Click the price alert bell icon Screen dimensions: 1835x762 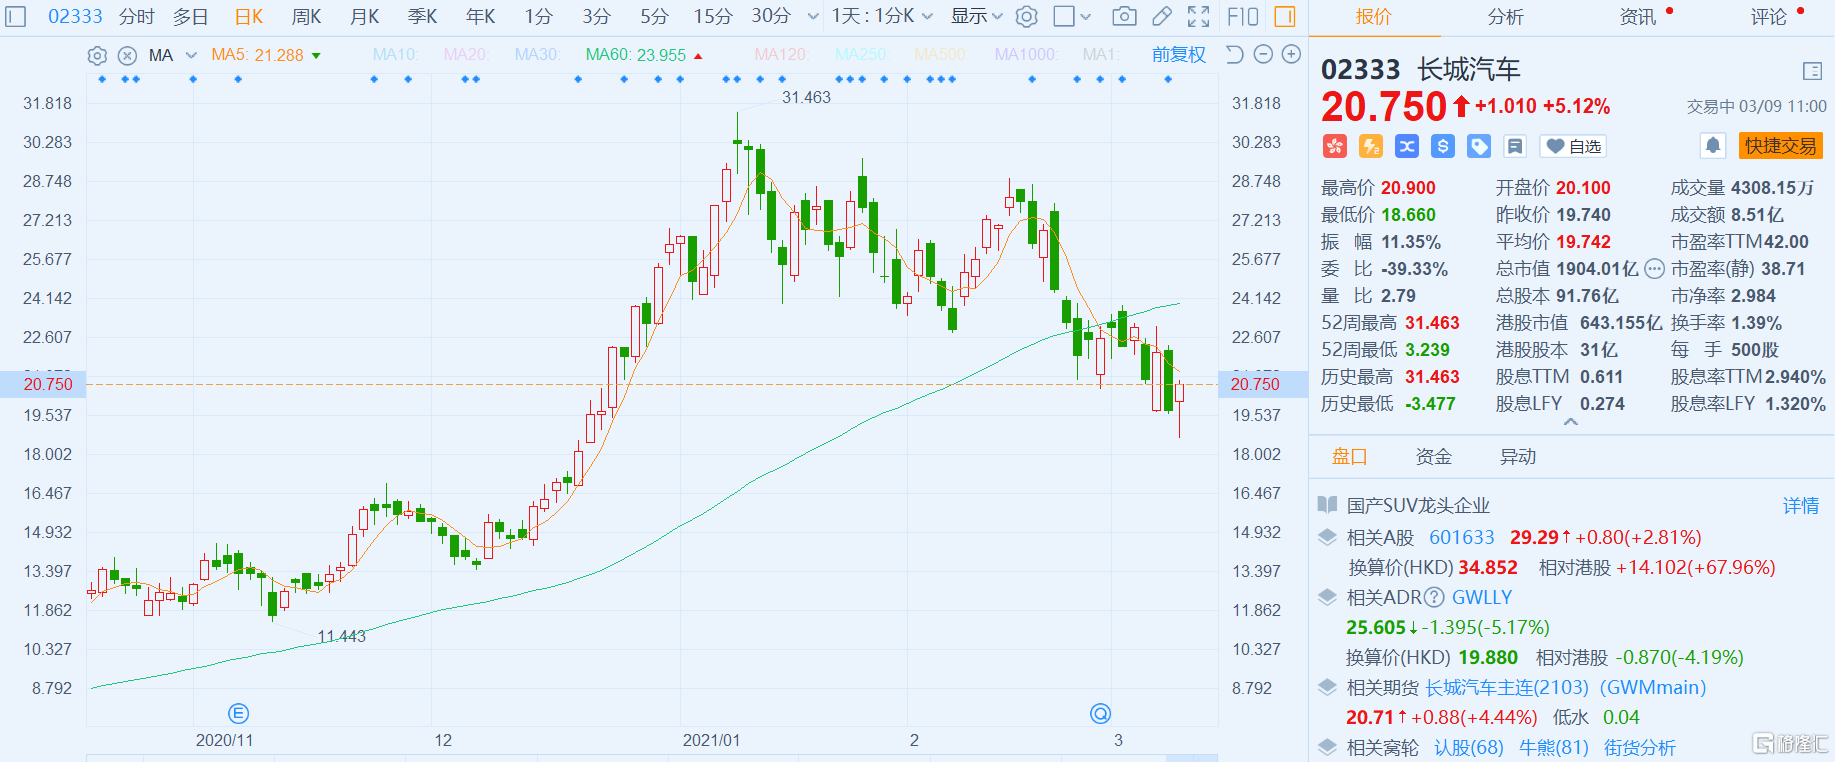[x=1712, y=146]
